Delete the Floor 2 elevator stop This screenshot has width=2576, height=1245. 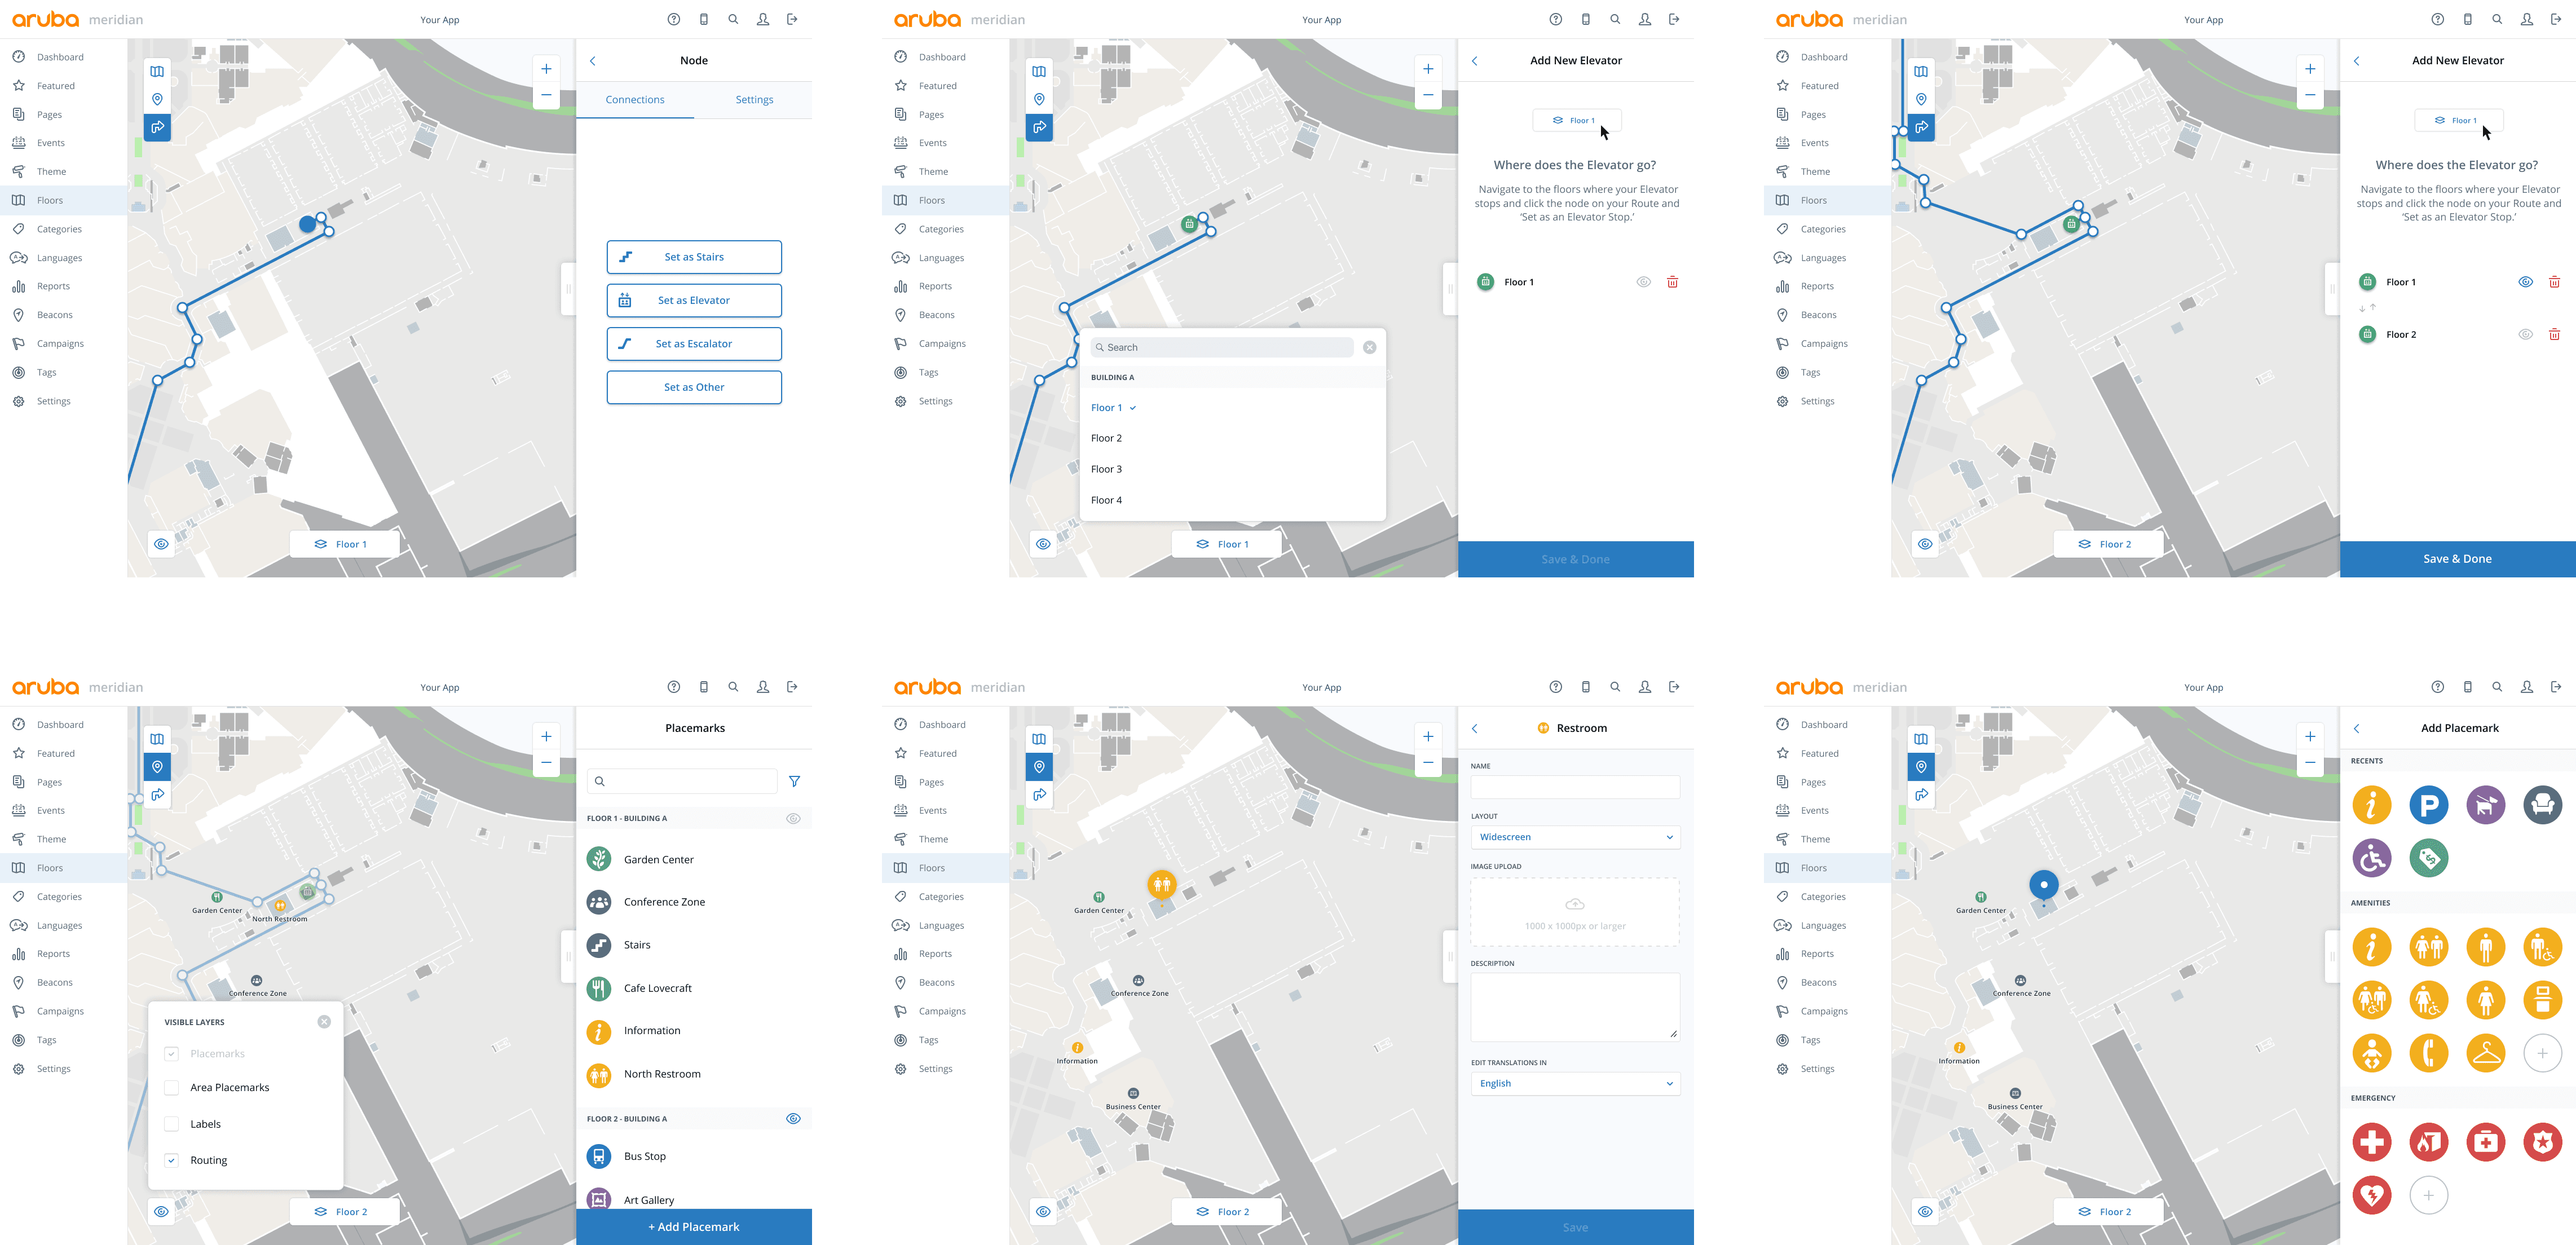pos(2554,335)
